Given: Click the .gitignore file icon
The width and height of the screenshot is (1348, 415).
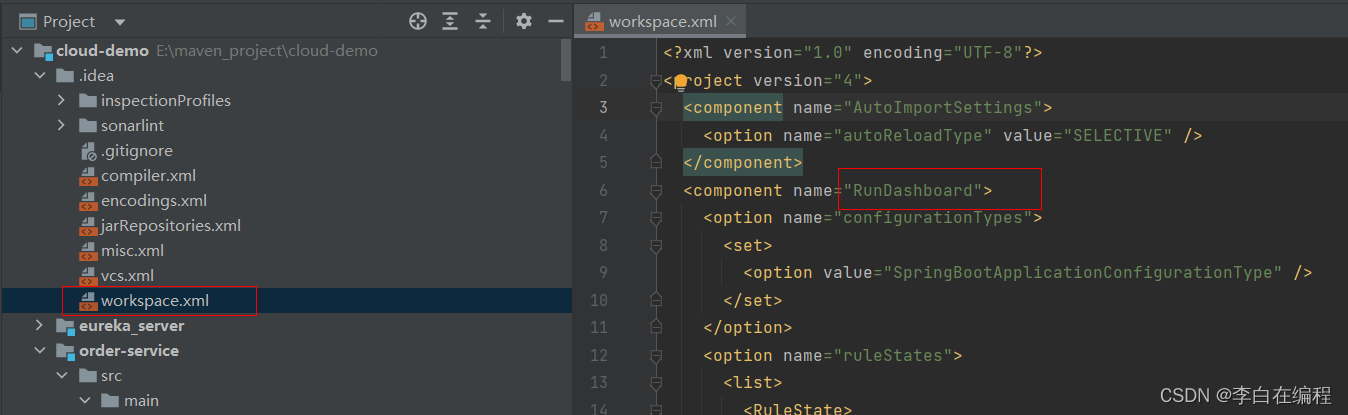Looking at the screenshot, I should [87, 151].
